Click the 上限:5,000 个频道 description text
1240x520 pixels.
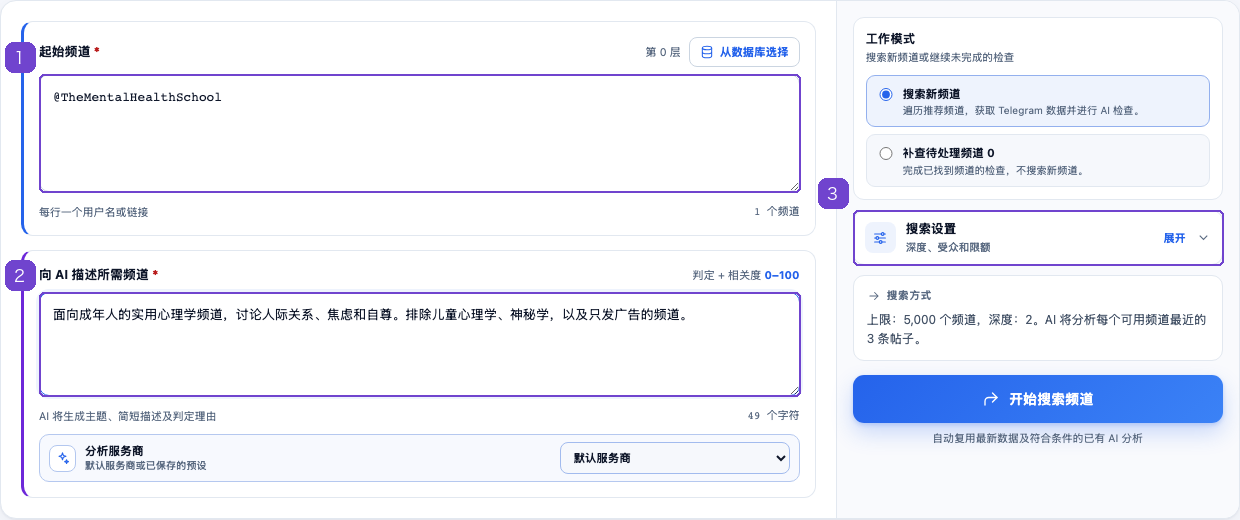(1037, 329)
